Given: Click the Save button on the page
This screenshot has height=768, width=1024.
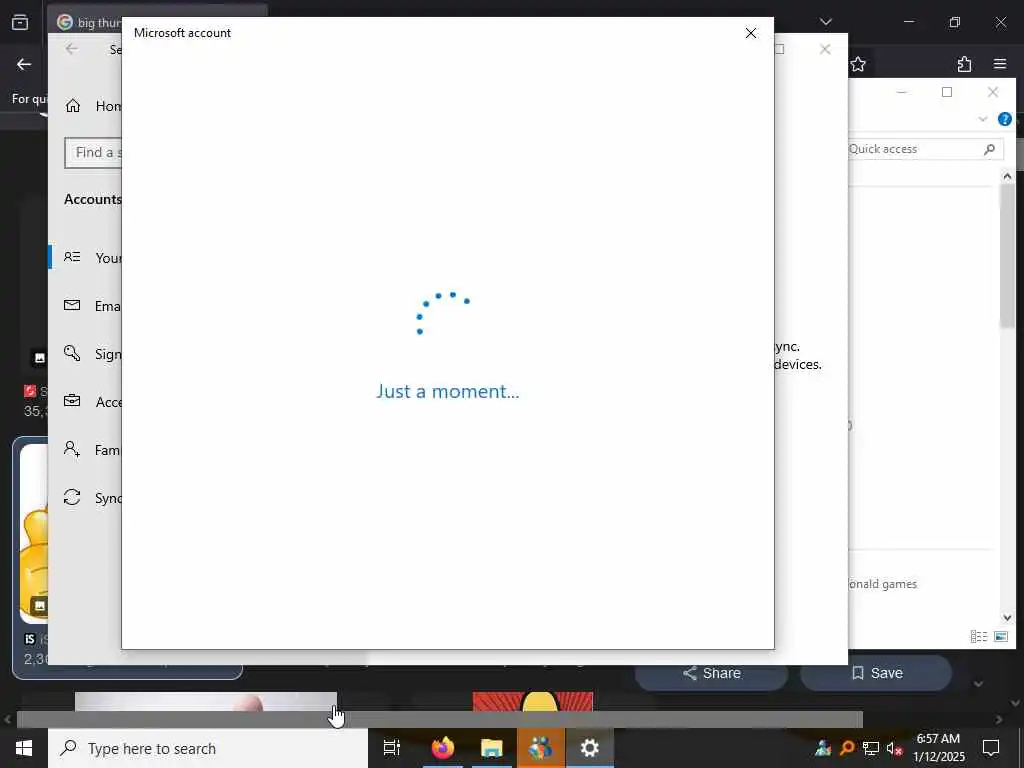Looking at the screenshot, I should pyautogui.click(x=876, y=673).
